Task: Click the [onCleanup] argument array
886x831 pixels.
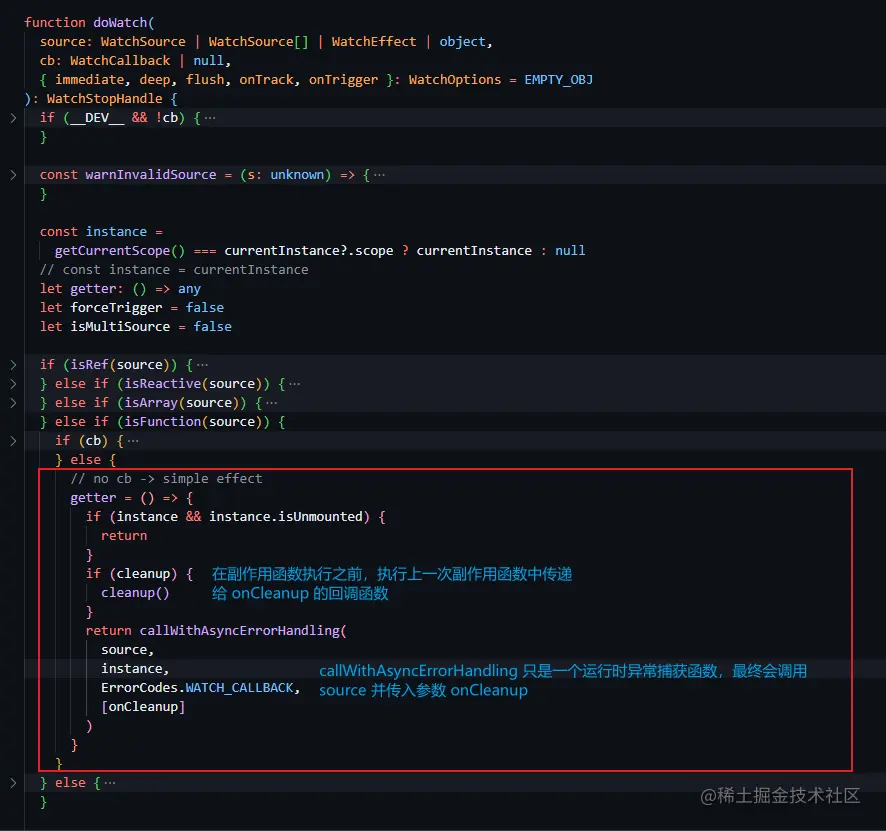Action: coord(143,707)
